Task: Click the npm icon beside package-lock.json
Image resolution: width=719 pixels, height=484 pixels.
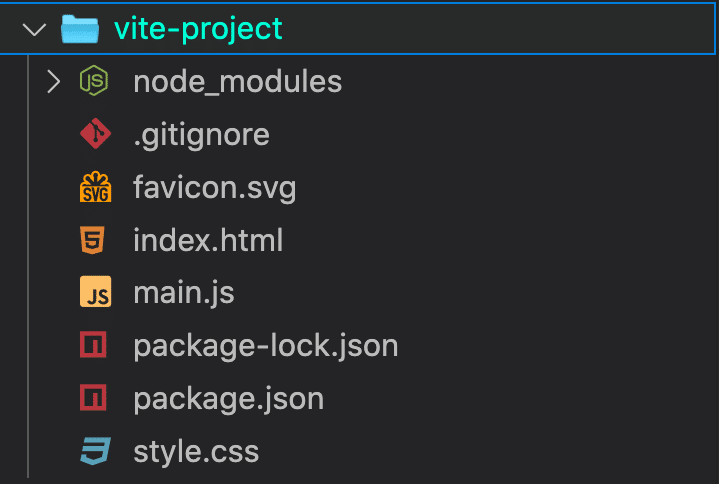Action: pos(93,344)
